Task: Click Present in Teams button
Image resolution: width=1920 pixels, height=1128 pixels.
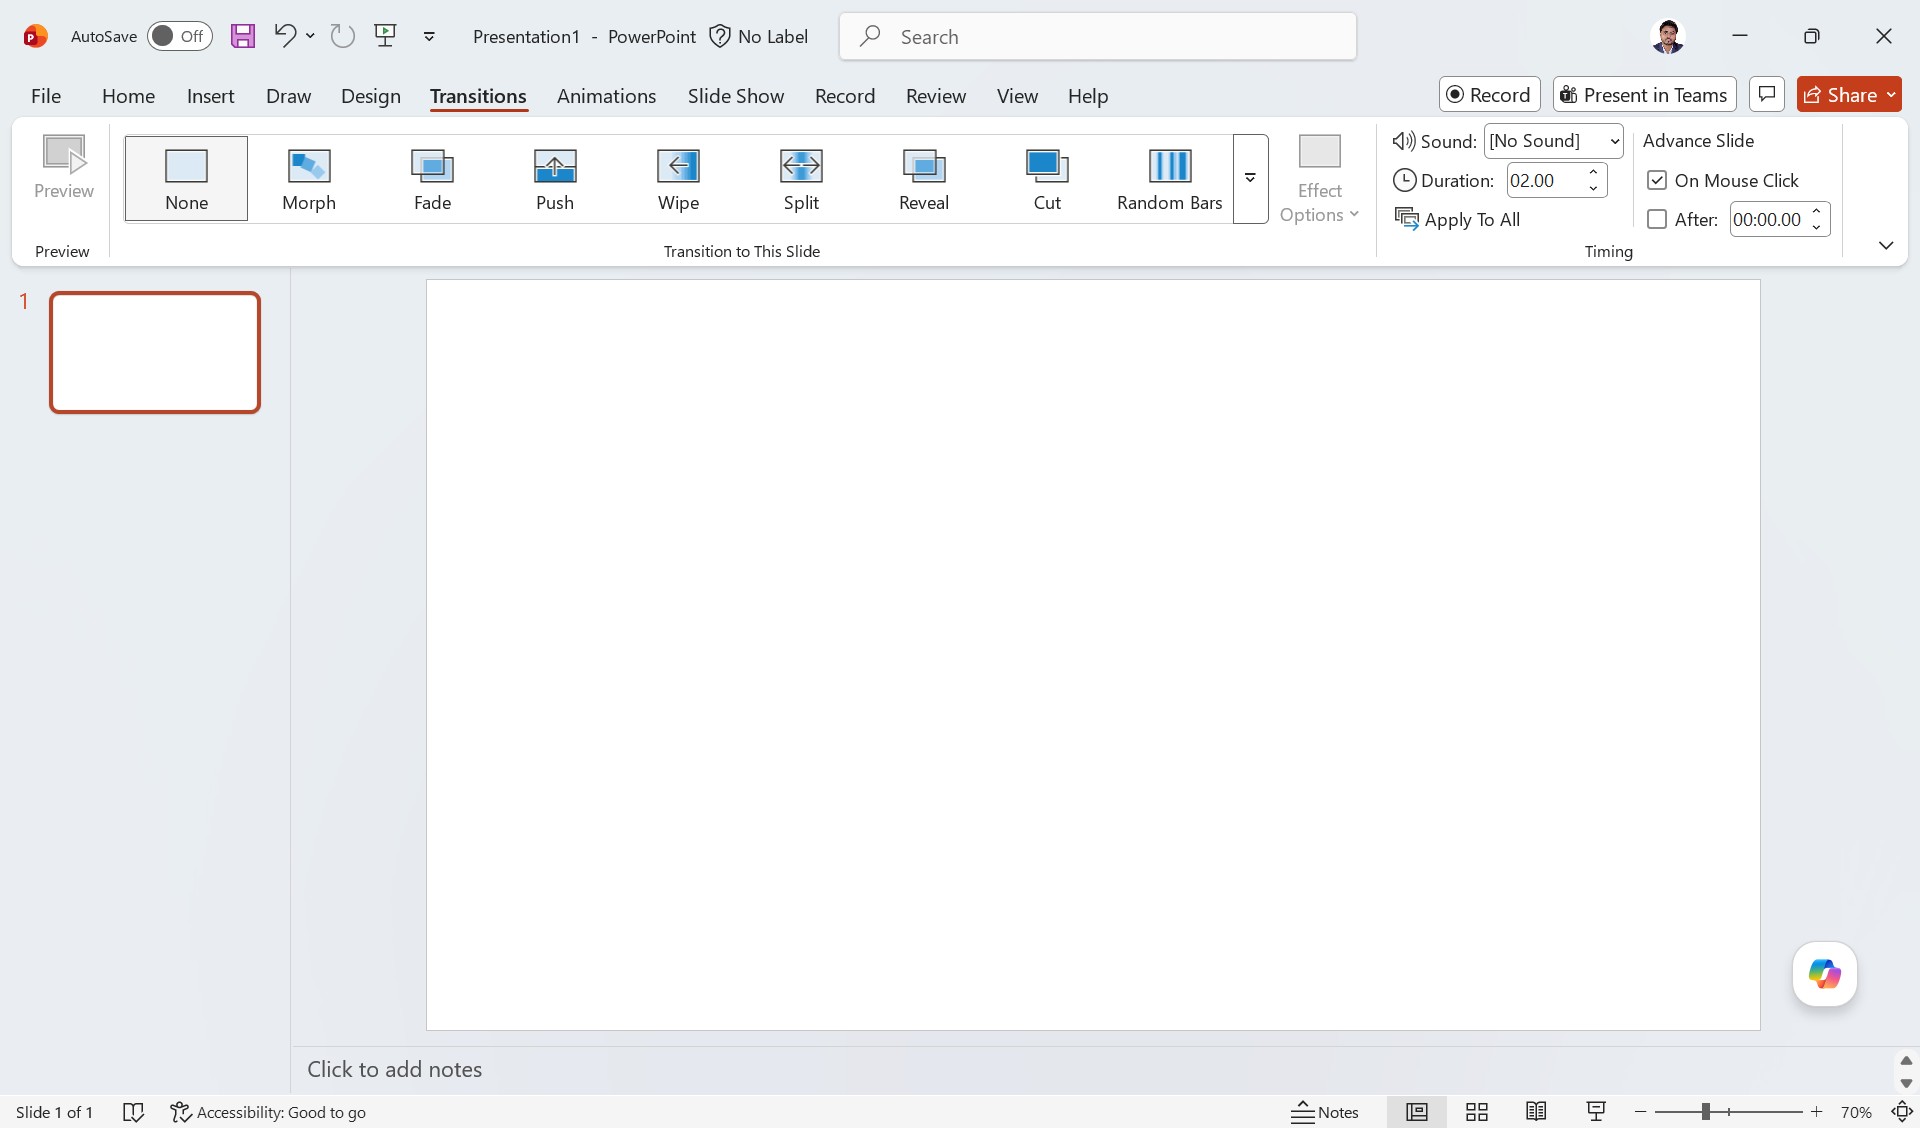Action: 1644,94
